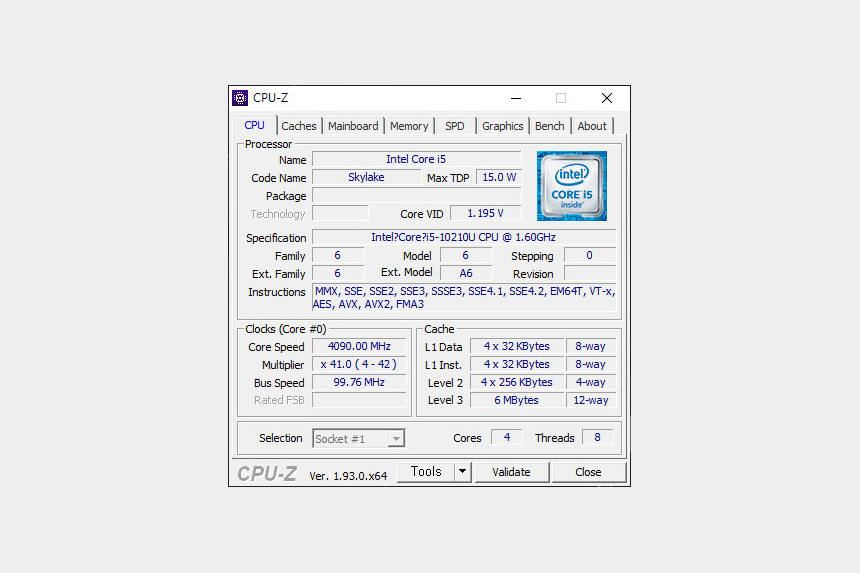Click the Stepping value 0
The height and width of the screenshot is (573, 860).
click(x=590, y=255)
